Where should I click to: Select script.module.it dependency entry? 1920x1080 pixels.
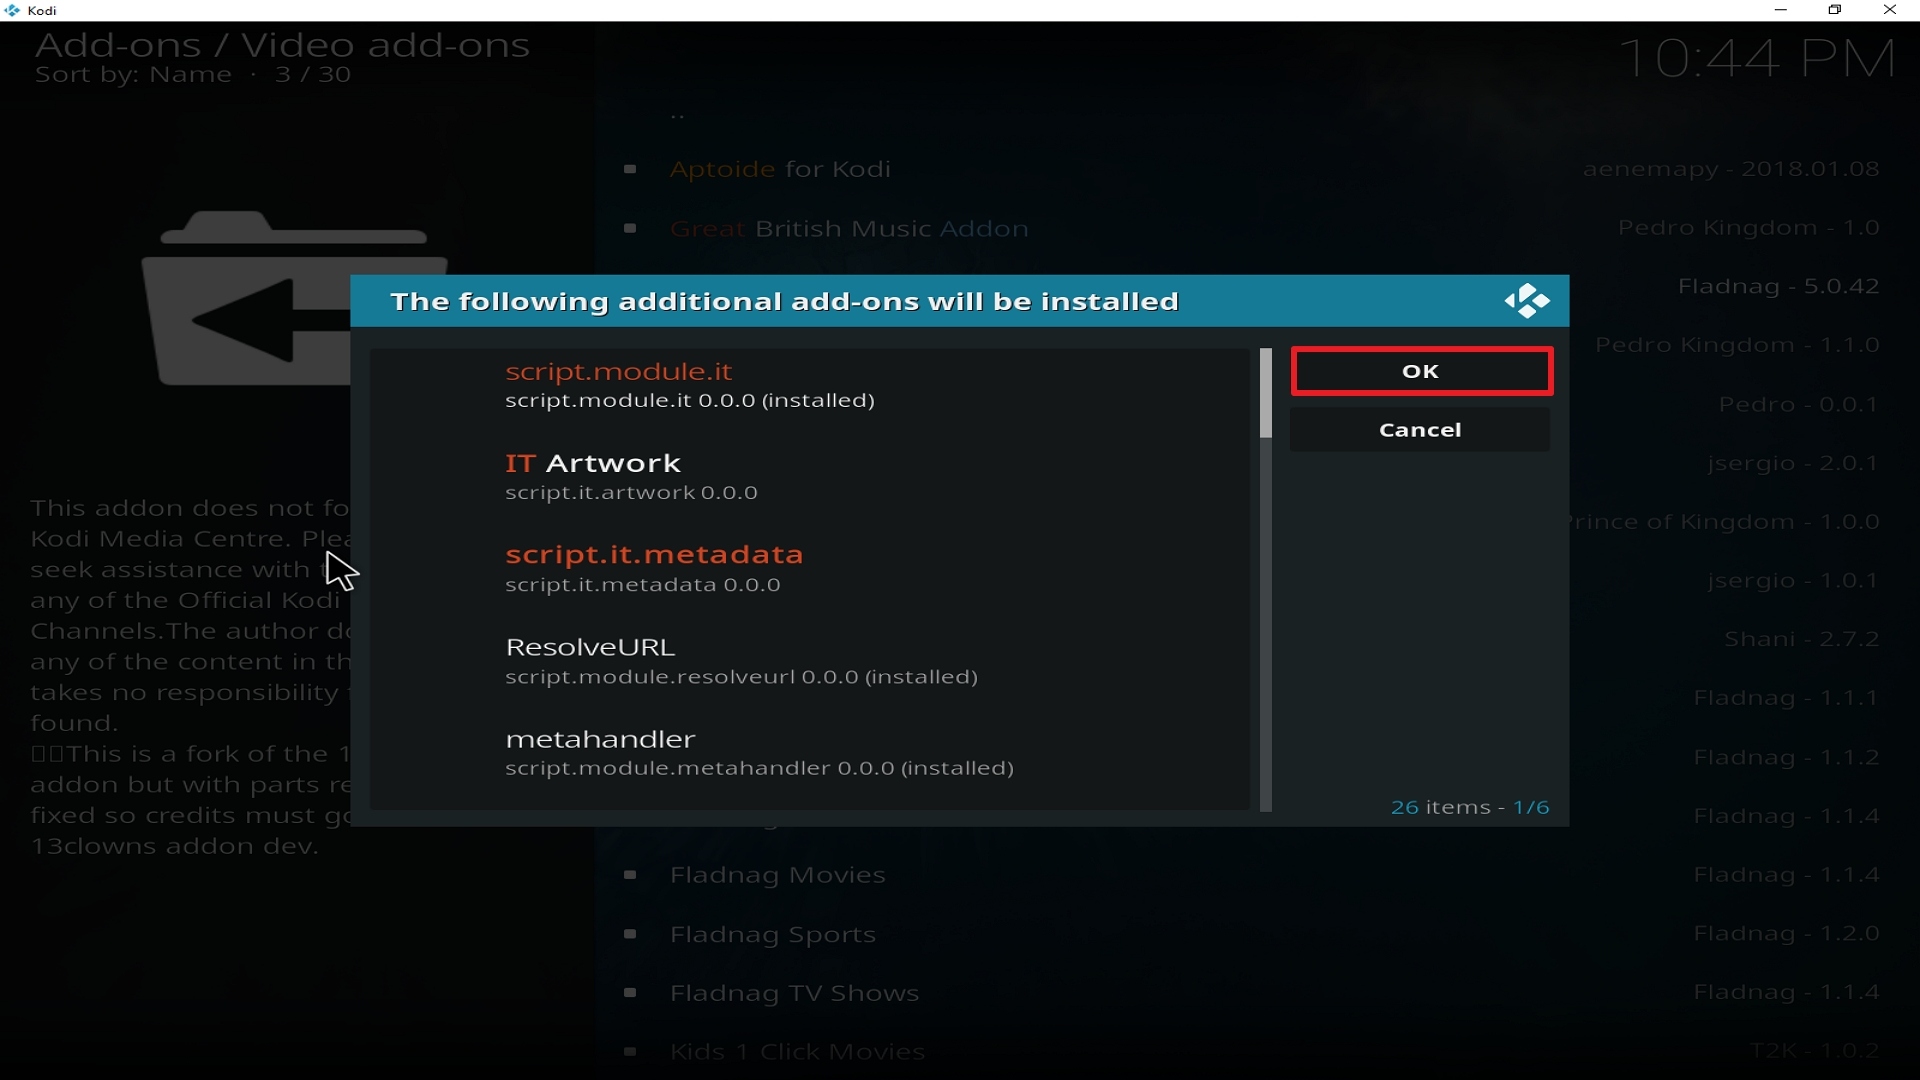click(810, 386)
